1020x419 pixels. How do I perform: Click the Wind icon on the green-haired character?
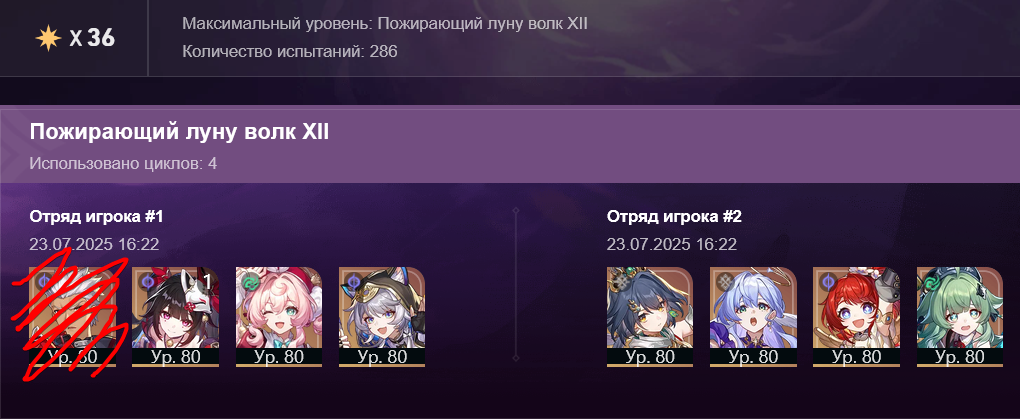pos(930,280)
